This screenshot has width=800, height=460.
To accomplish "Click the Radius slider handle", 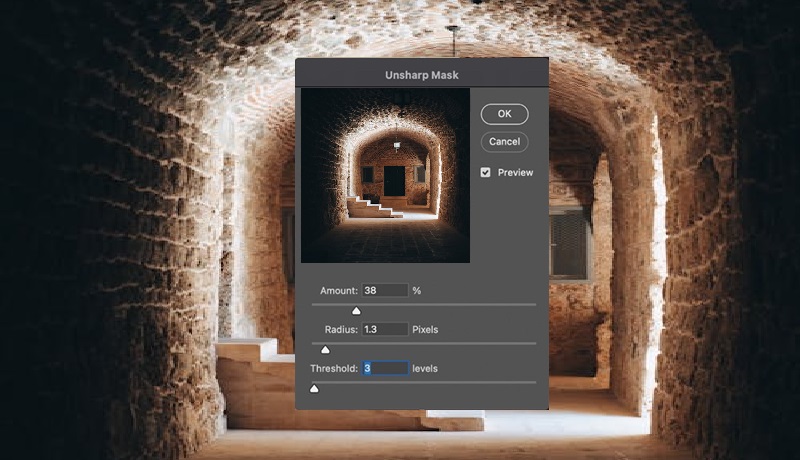I will pos(325,349).
